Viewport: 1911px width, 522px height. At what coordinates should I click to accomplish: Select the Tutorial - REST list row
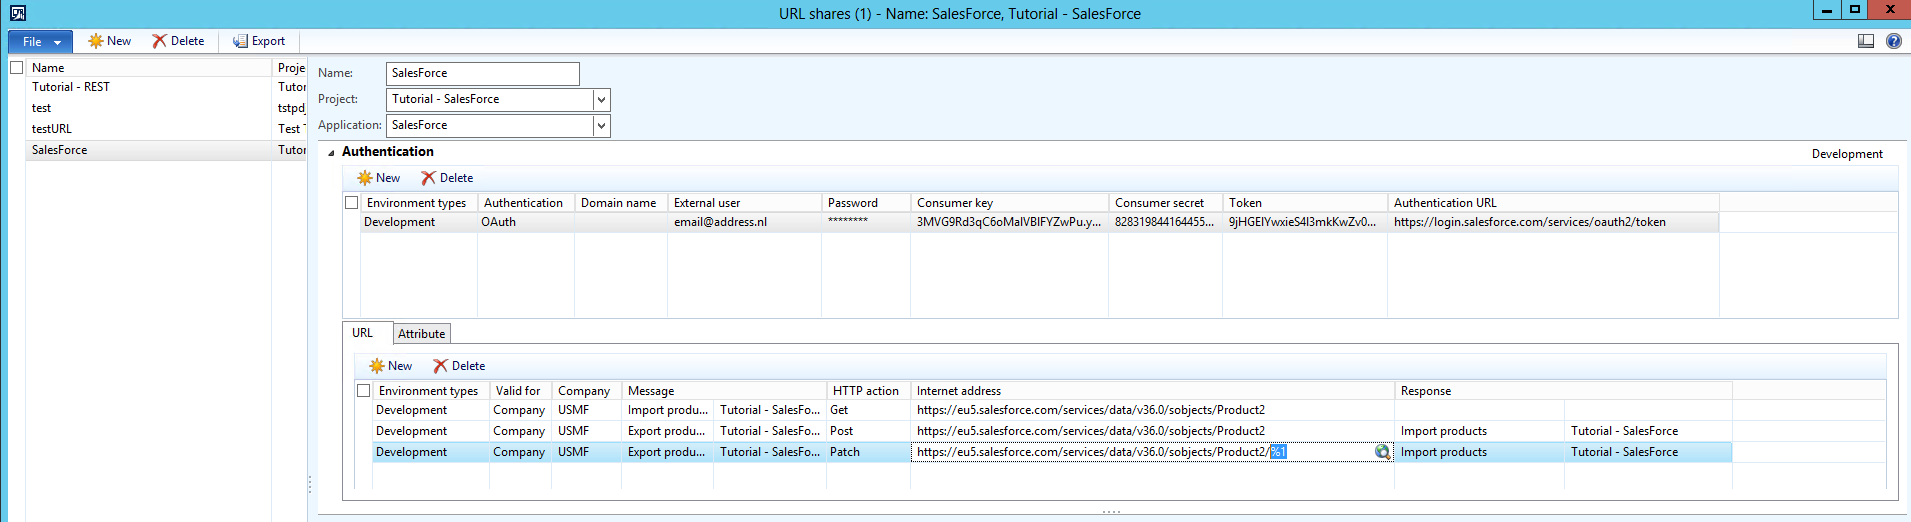166,87
